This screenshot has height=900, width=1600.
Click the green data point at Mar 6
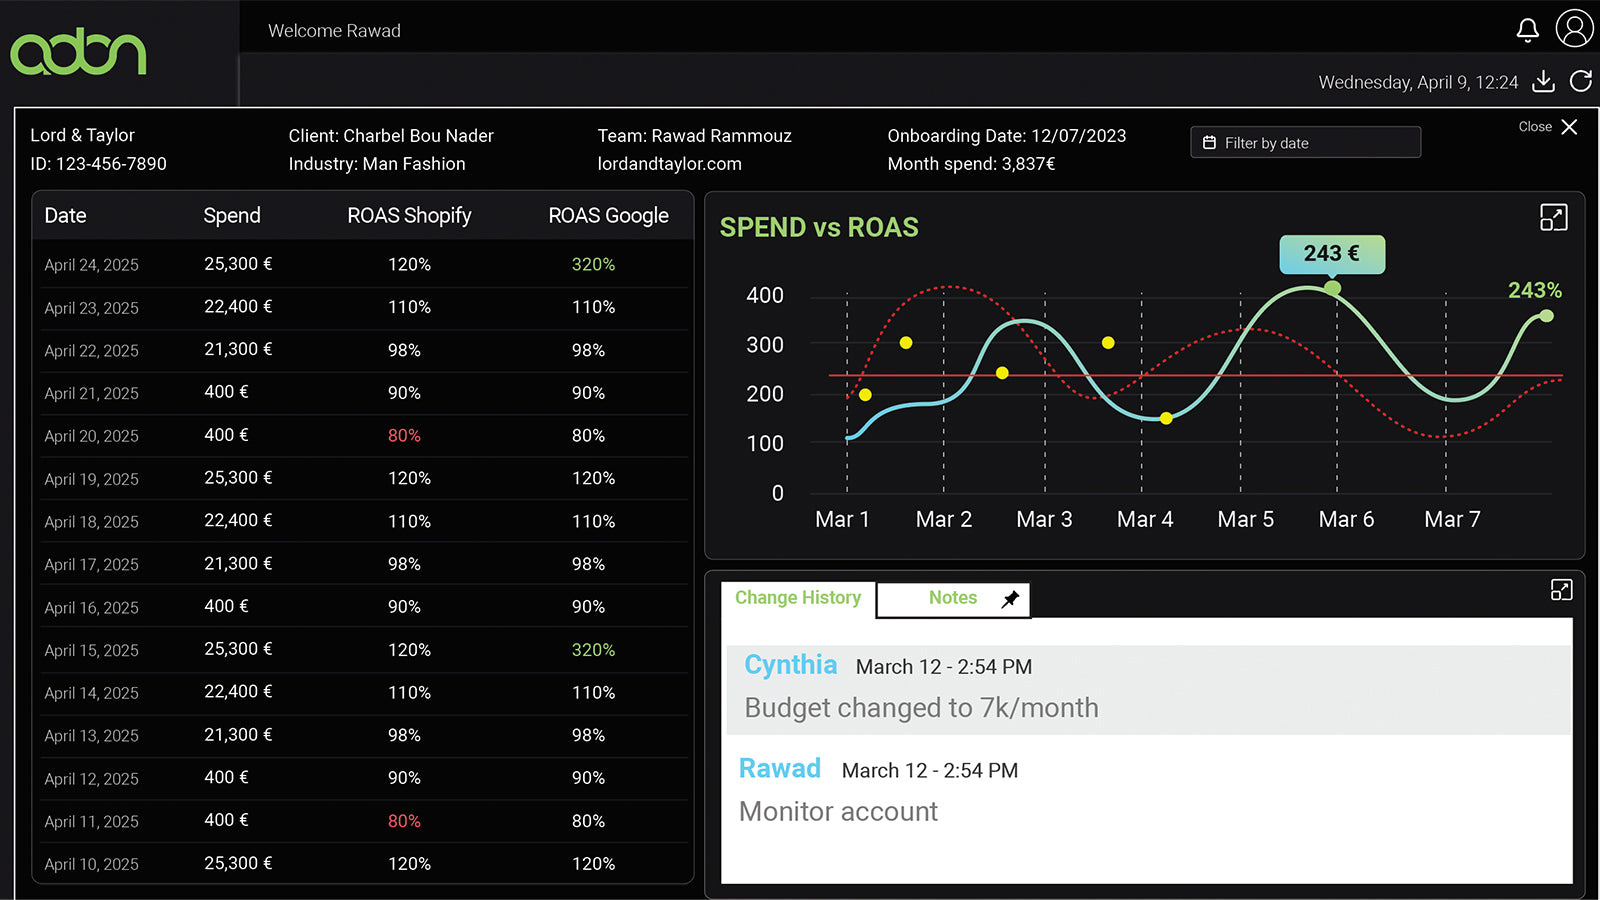[x=1332, y=288]
